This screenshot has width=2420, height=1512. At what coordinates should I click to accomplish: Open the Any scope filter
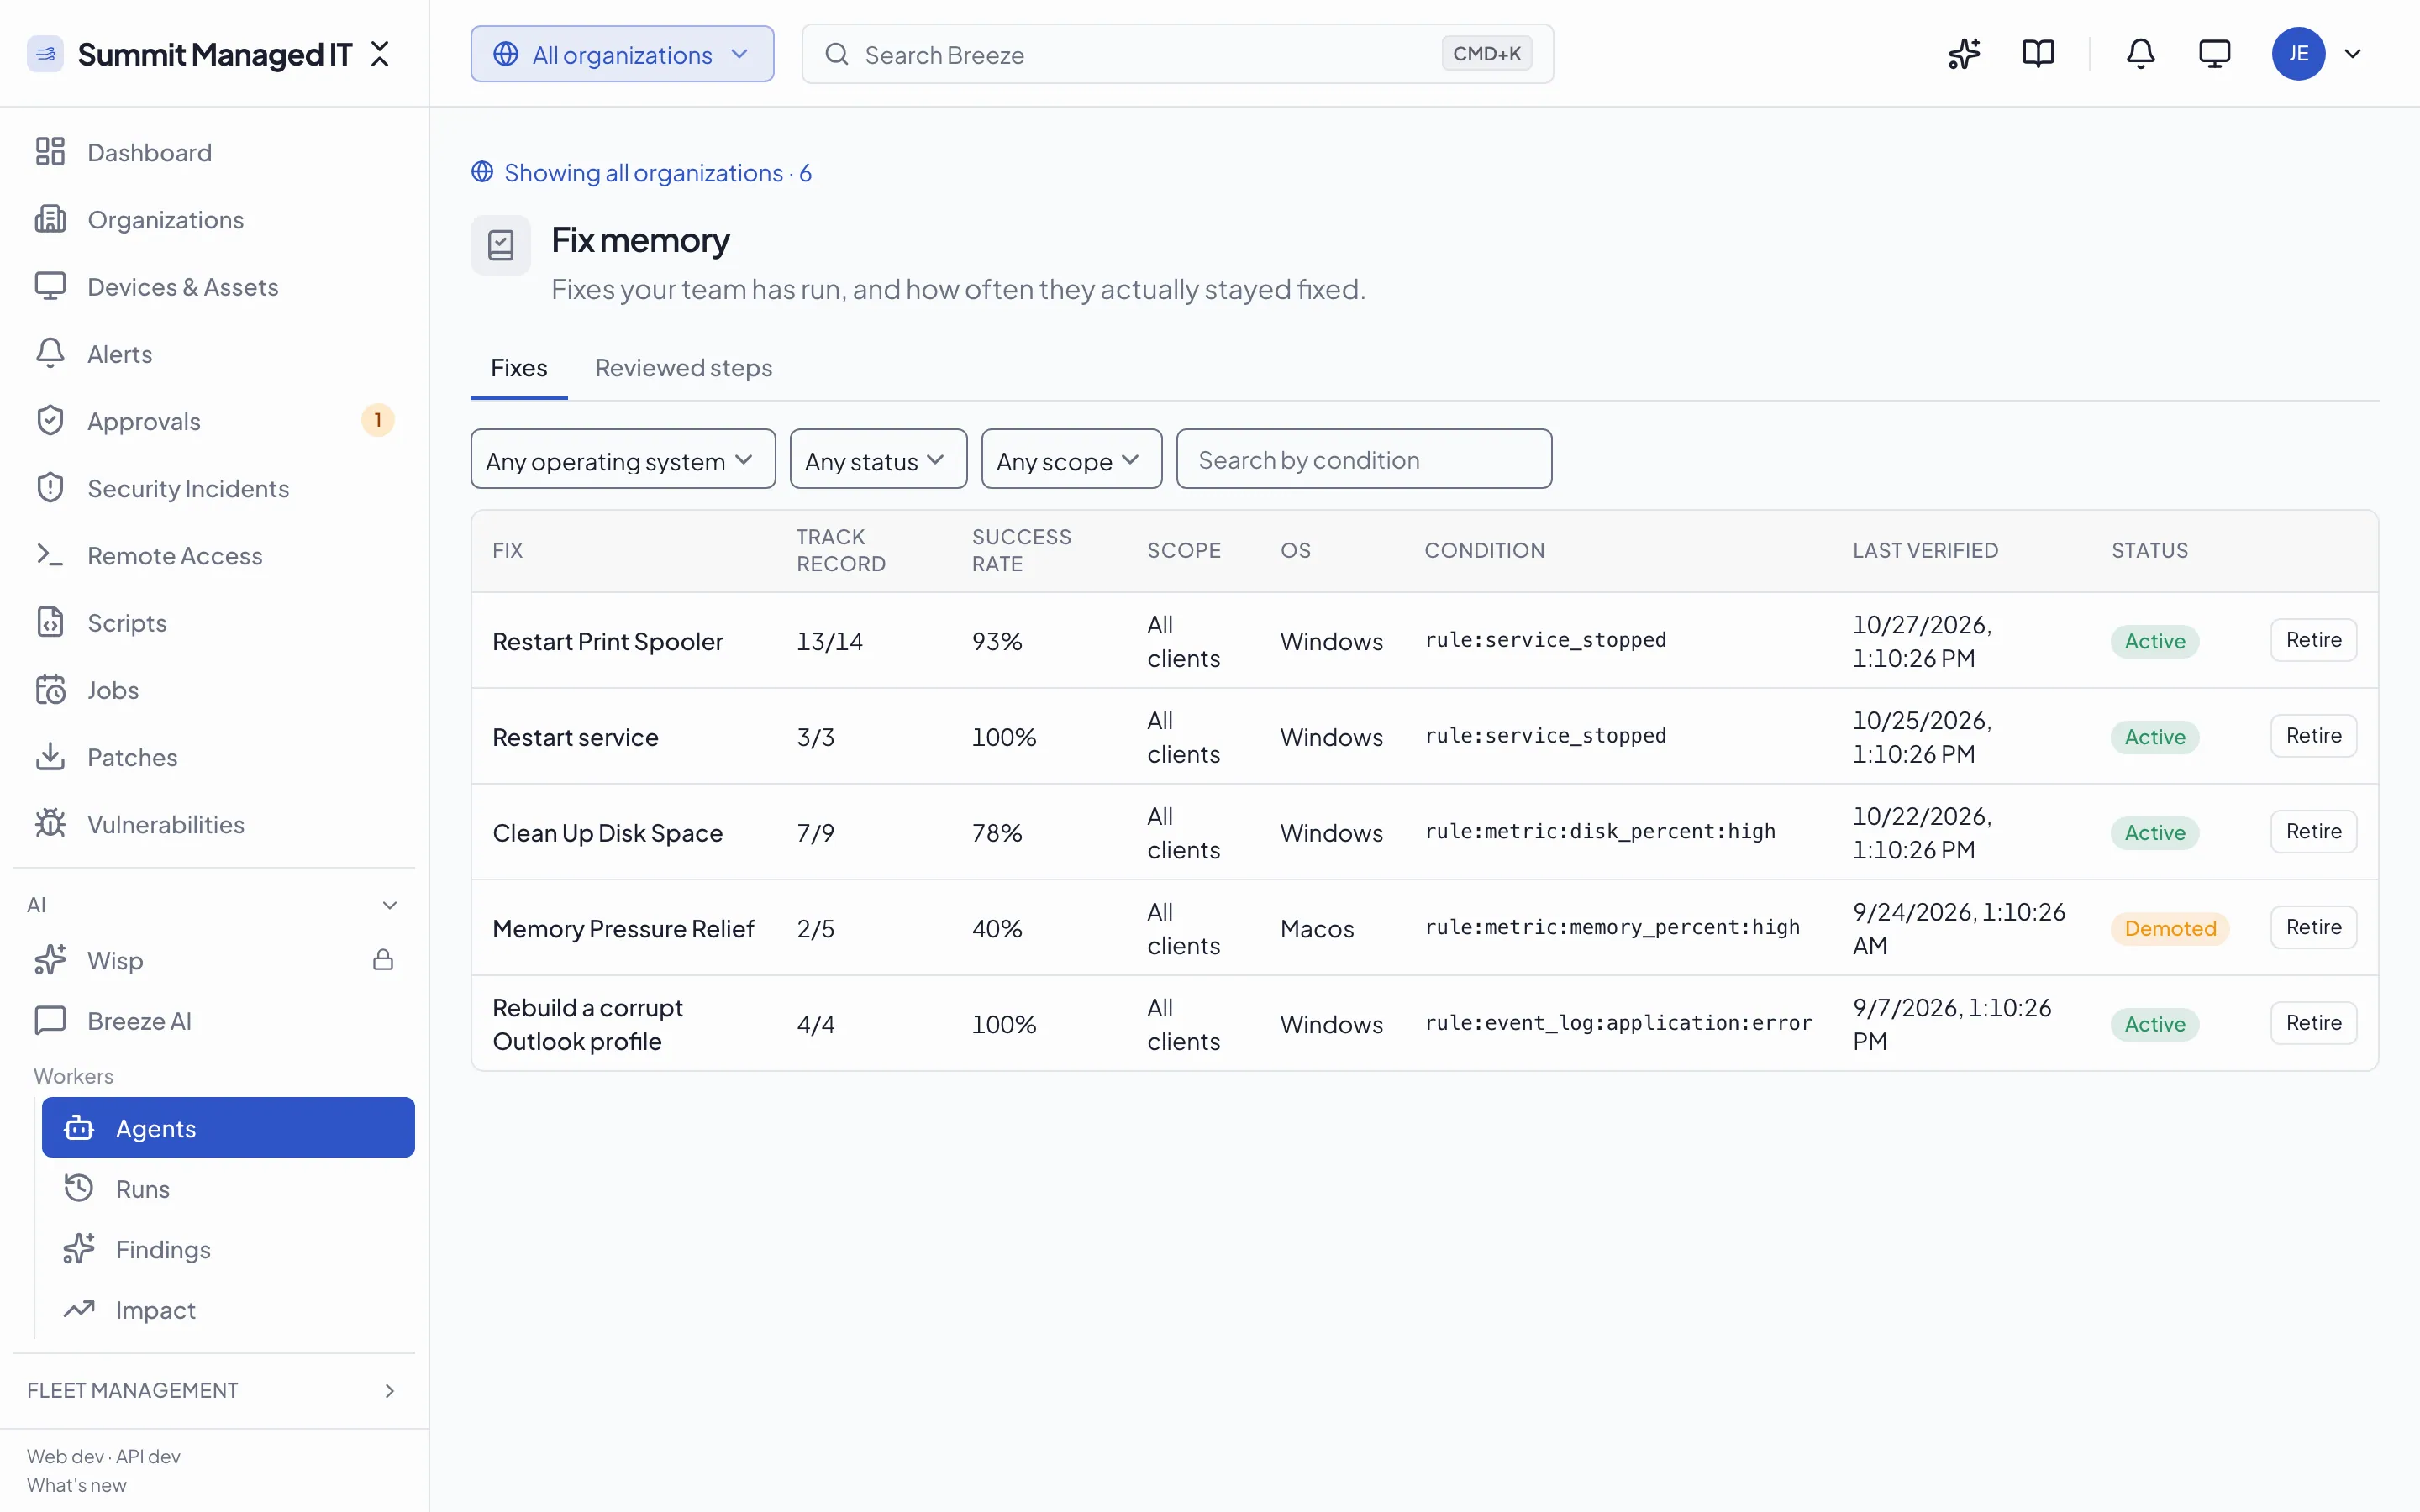[1071, 459]
